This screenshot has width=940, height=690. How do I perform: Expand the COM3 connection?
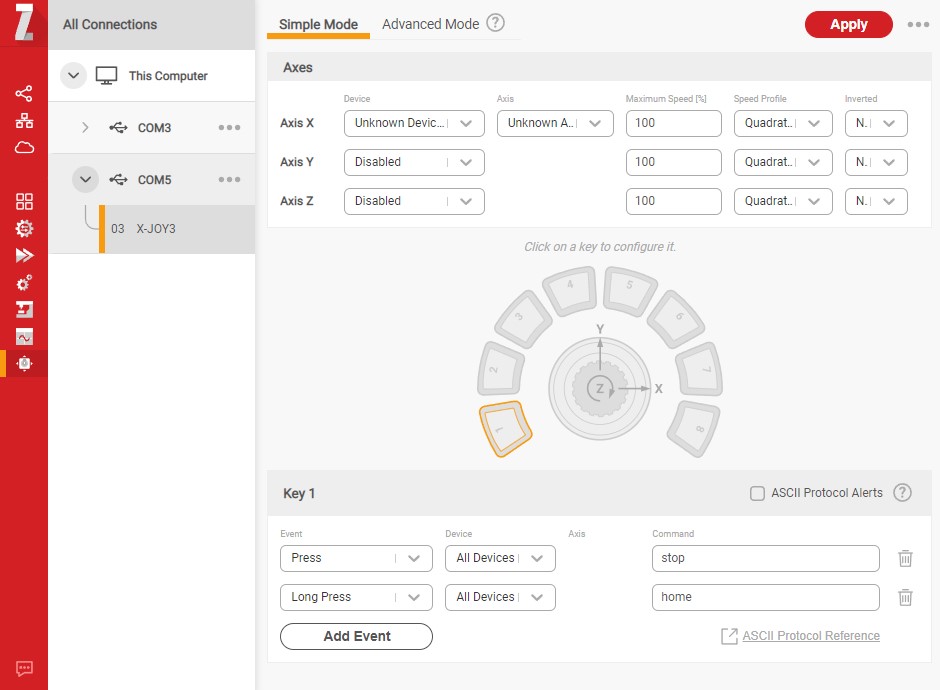pos(85,128)
